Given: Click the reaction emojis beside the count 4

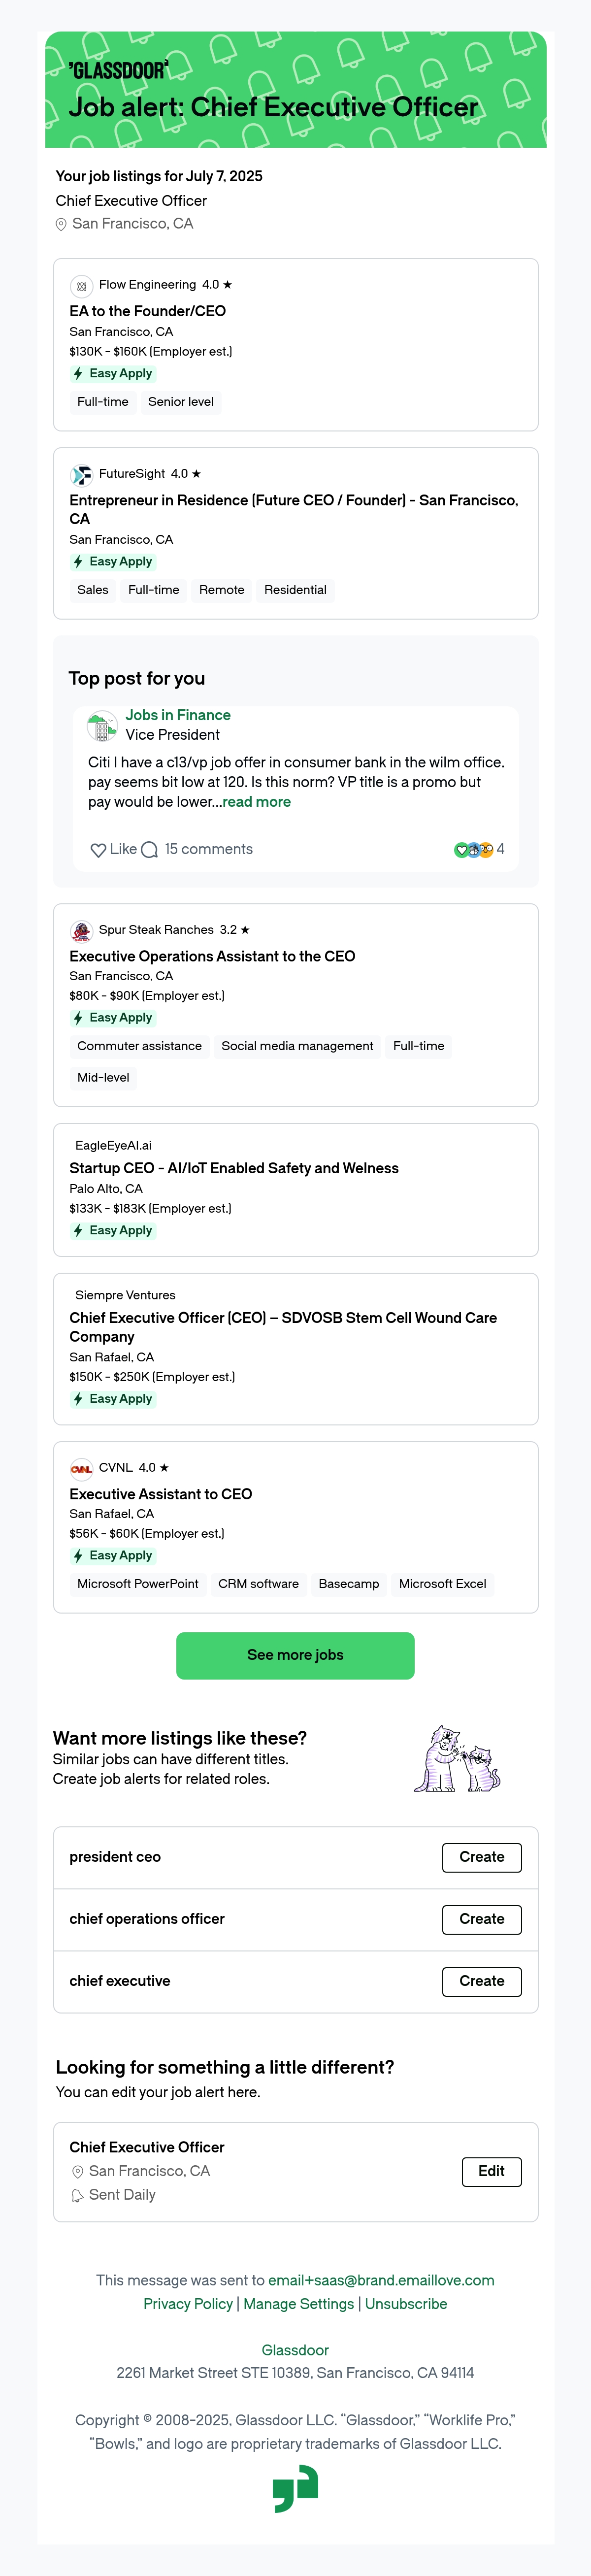Looking at the screenshot, I should tap(474, 850).
